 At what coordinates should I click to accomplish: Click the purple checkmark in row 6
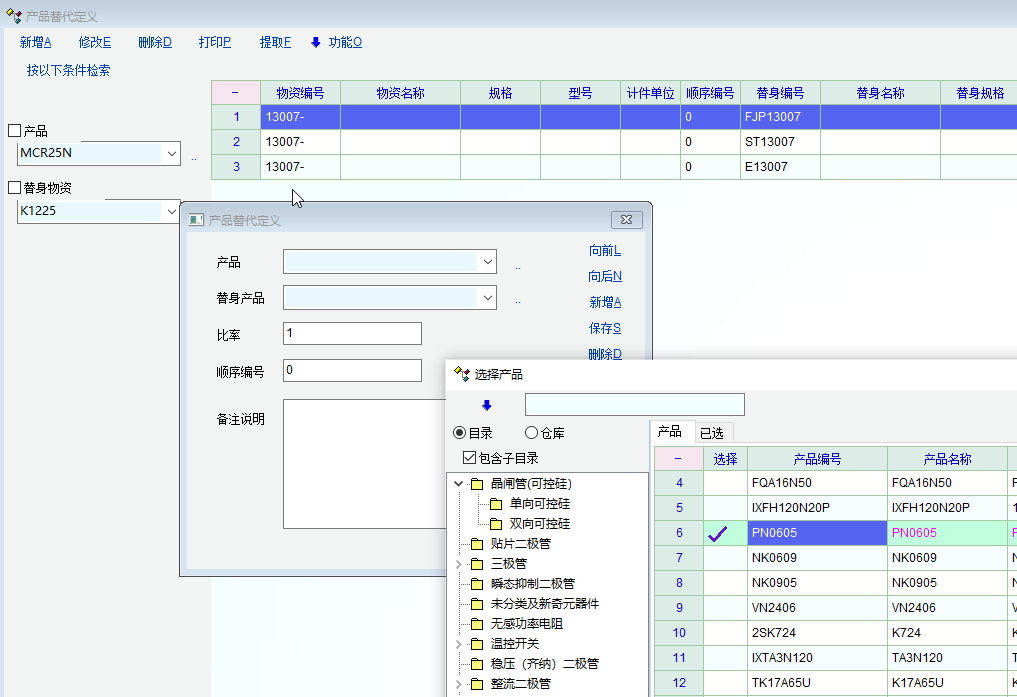[x=718, y=534]
